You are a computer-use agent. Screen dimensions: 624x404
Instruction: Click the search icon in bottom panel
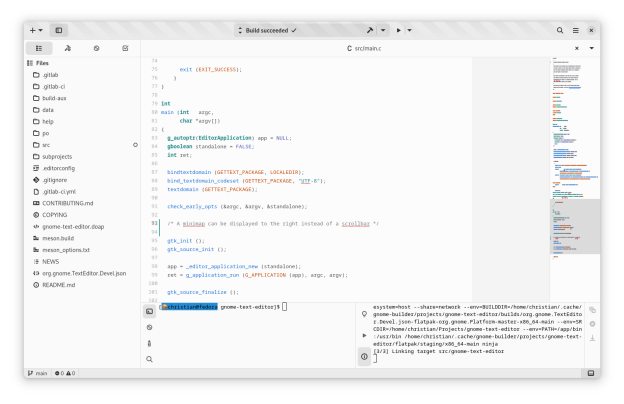149,358
